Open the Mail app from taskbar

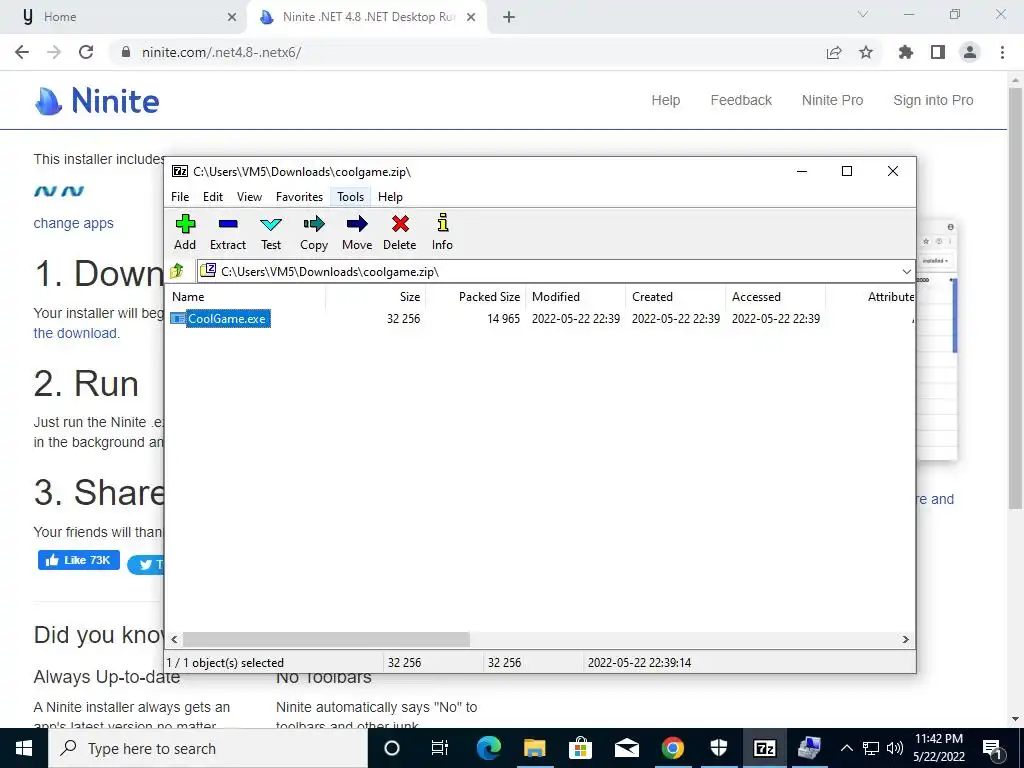[x=626, y=748]
